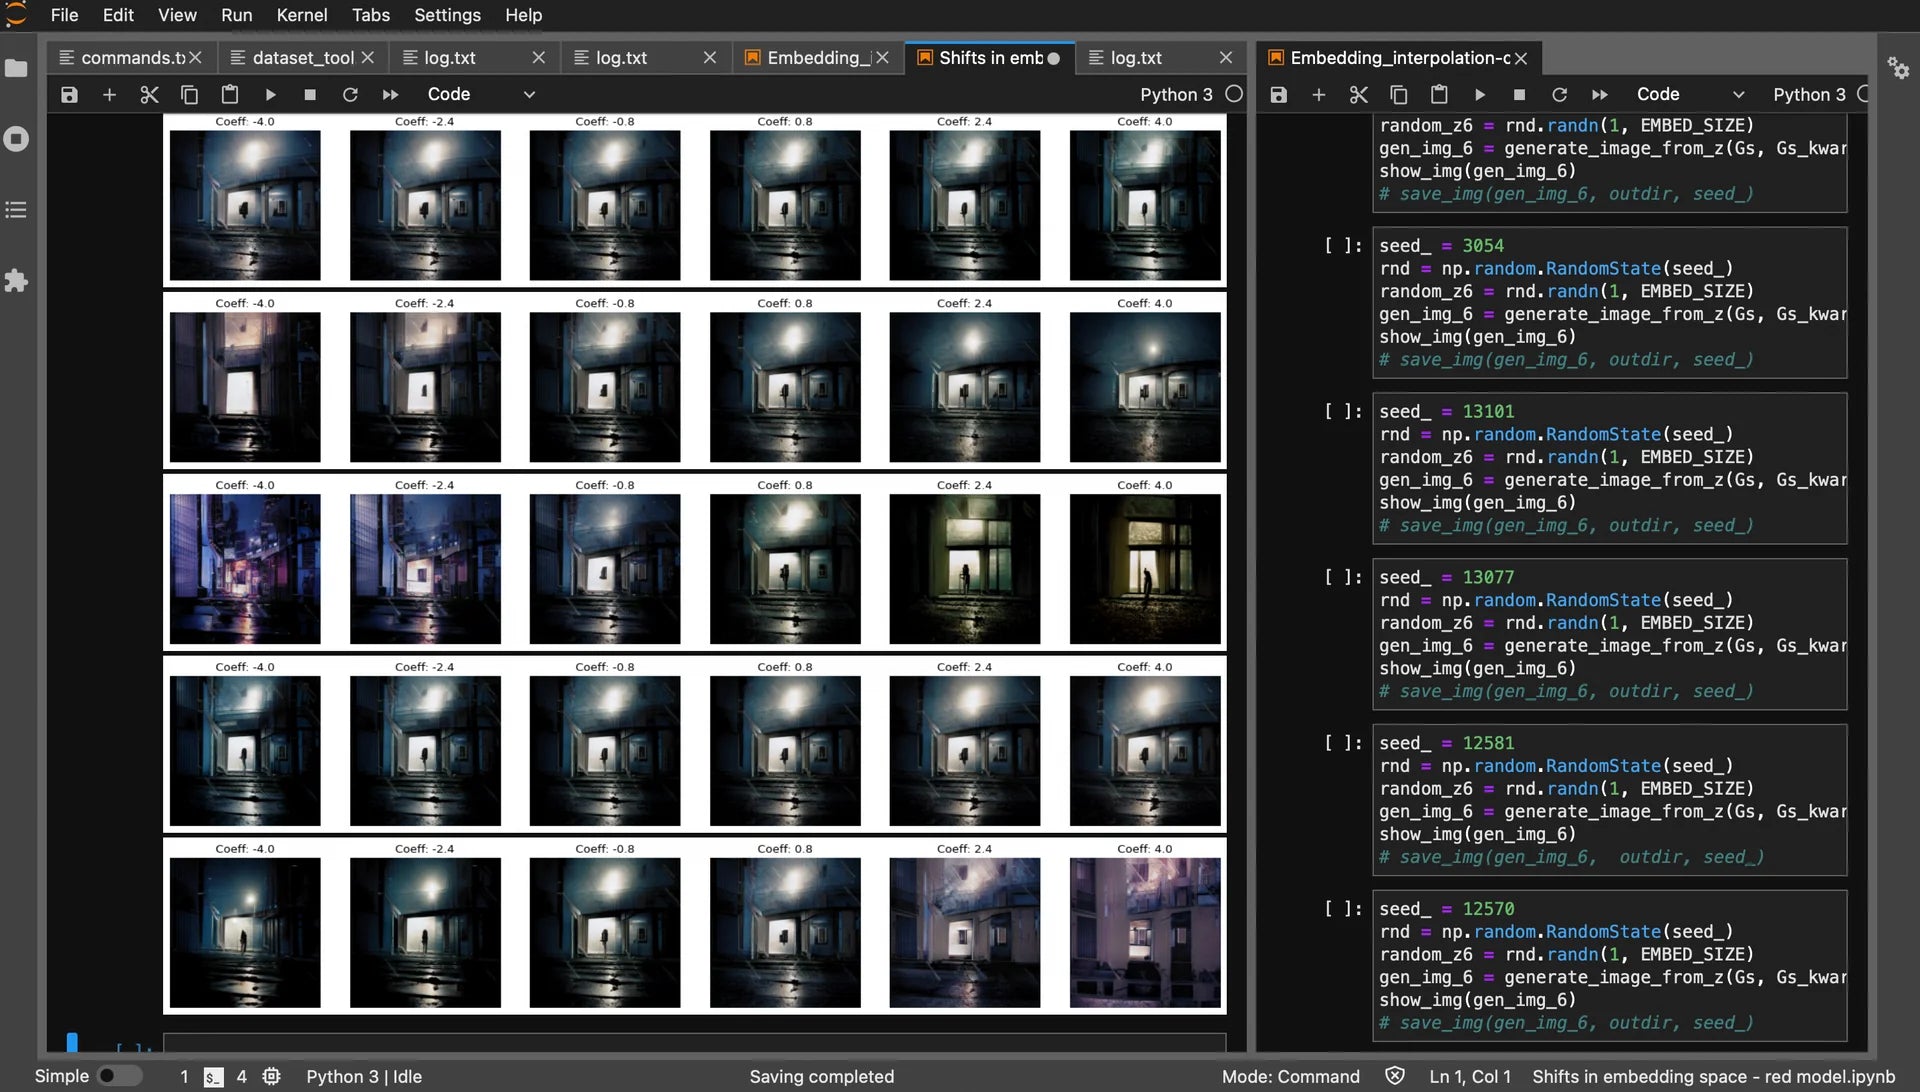Open property inspector gears icon
Image resolution: width=1920 pixels, height=1092 pixels.
click(x=1897, y=68)
